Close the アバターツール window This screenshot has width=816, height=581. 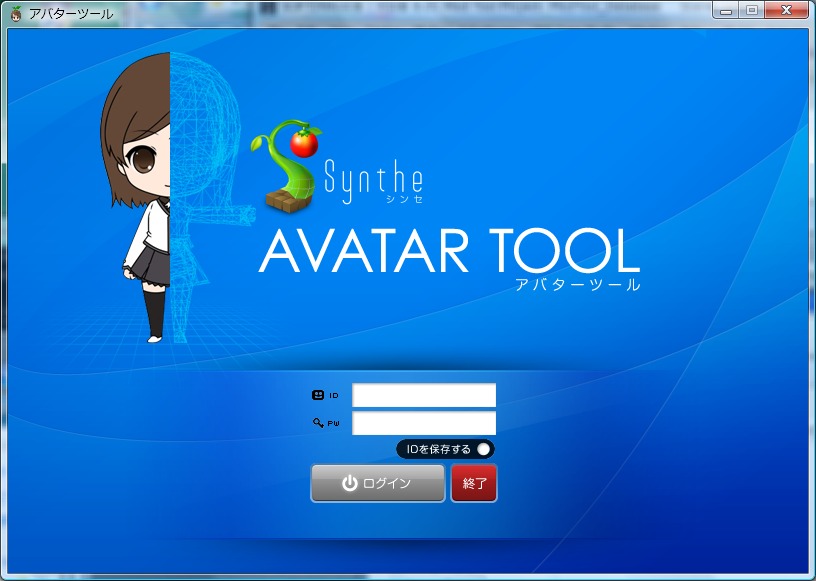787,10
